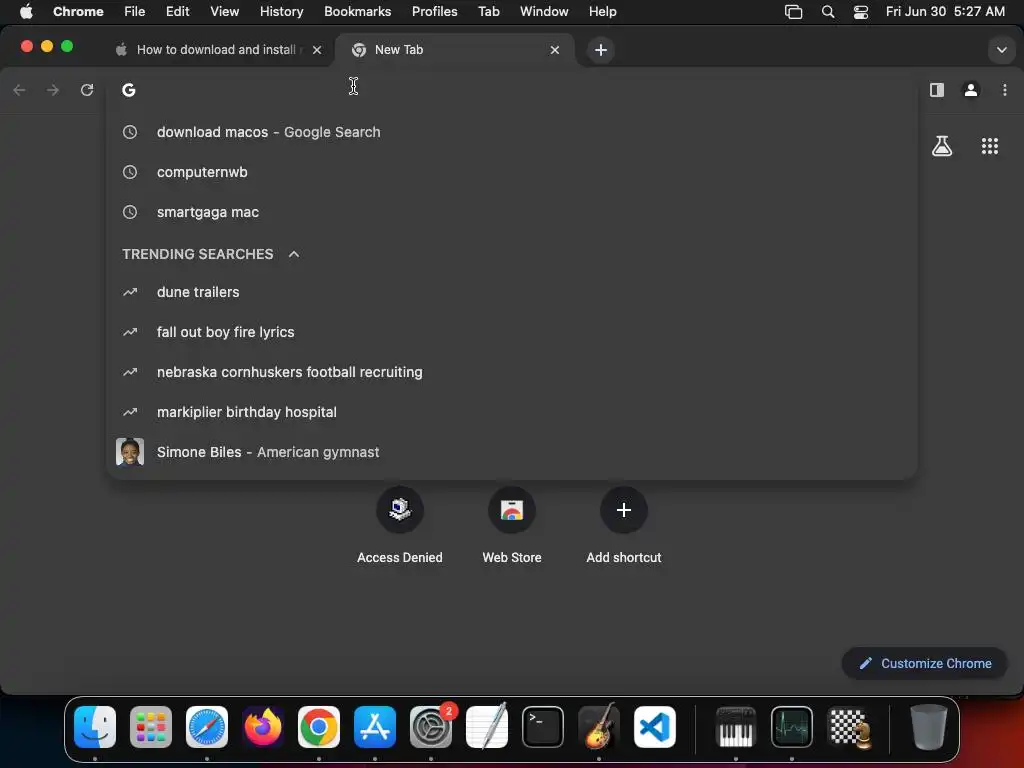Click the Chrome back arrow
Screen dimensions: 1024x768
20,90
